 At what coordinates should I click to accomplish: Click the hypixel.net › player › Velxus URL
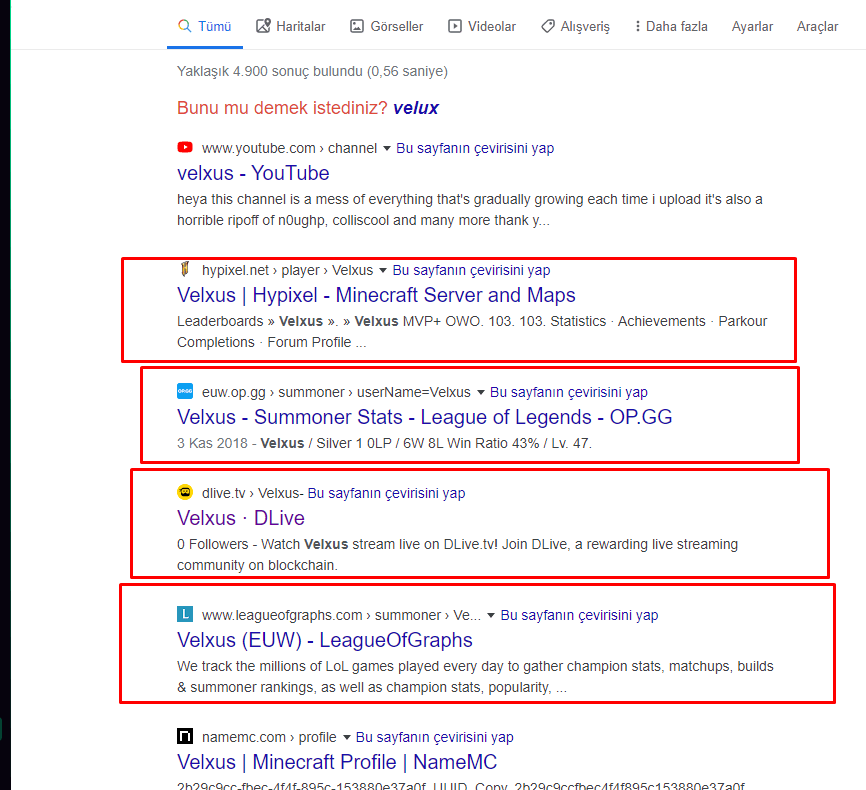pos(287,271)
